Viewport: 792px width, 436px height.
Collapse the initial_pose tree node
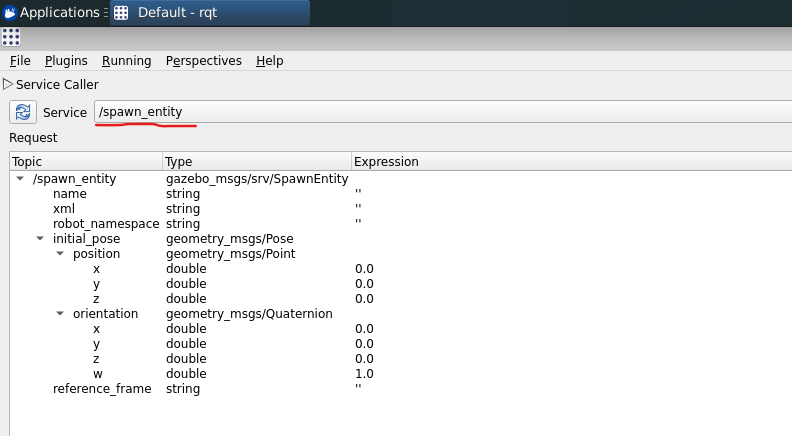40,238
